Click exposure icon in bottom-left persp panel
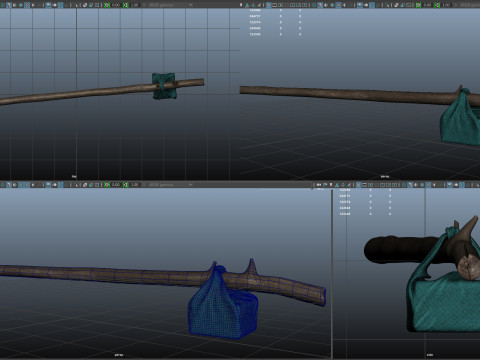480x360 pixels. pos(107,185)
